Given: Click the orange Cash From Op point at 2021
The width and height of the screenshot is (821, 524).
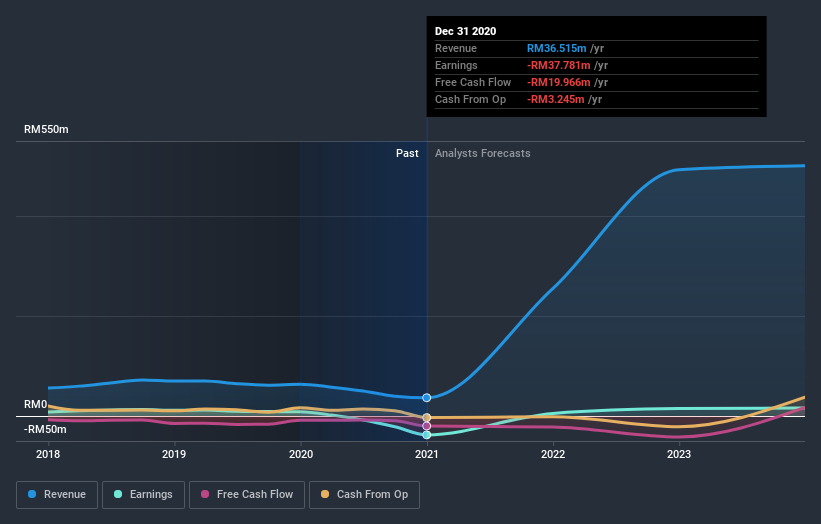Looking at the screenshot, I should point(427,417).
